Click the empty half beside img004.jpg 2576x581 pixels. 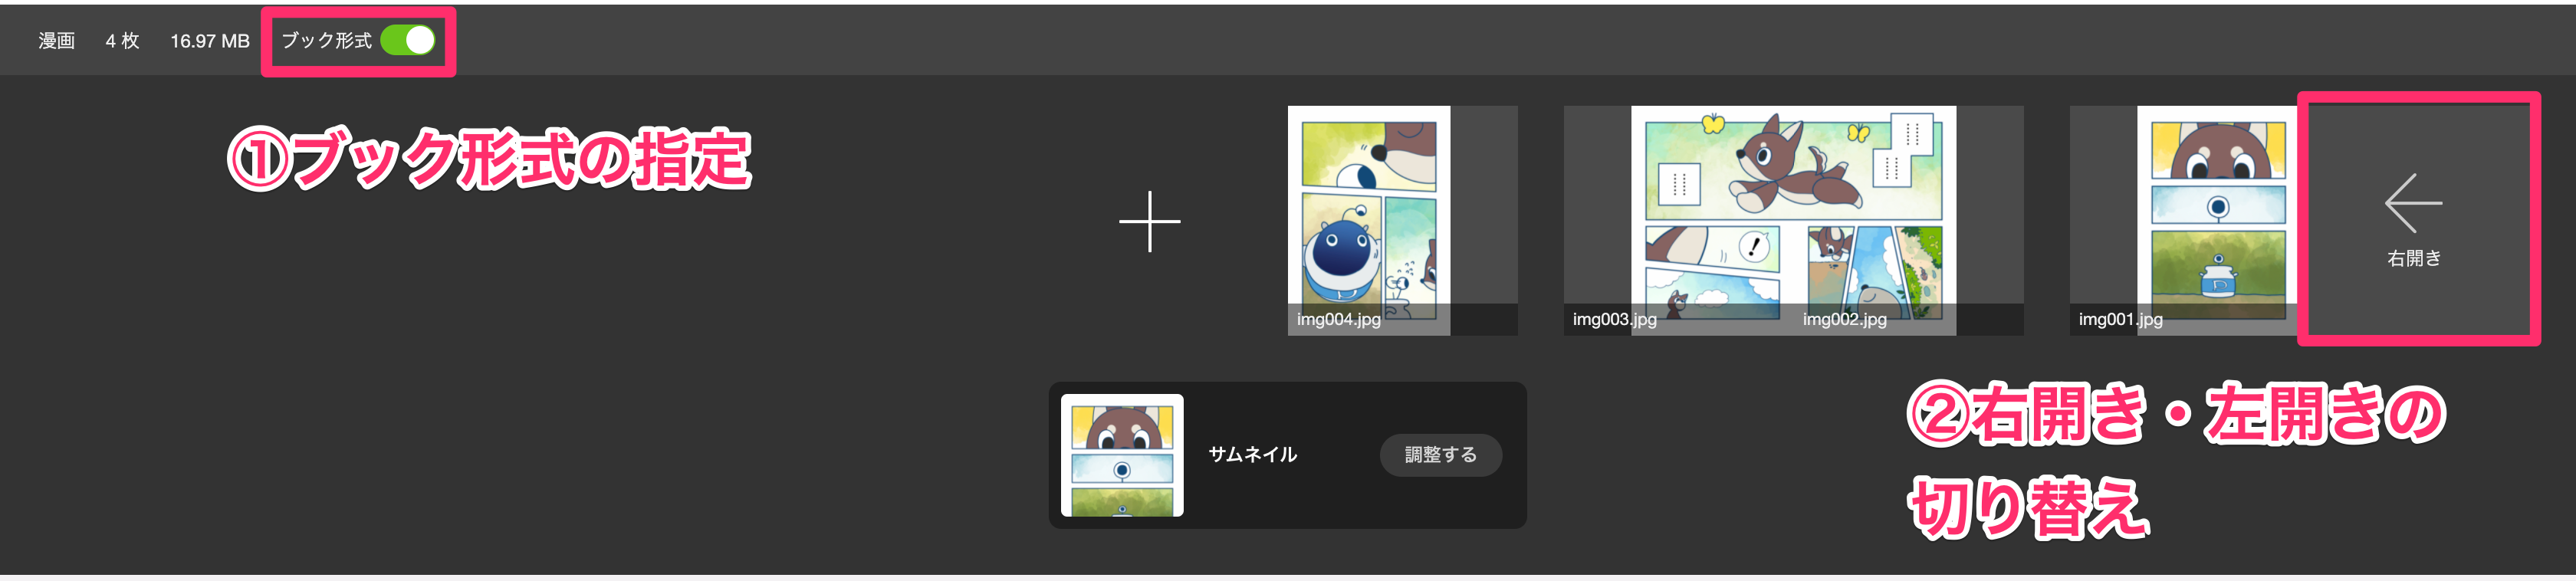pyautogui.click(x=1484, y=220)
